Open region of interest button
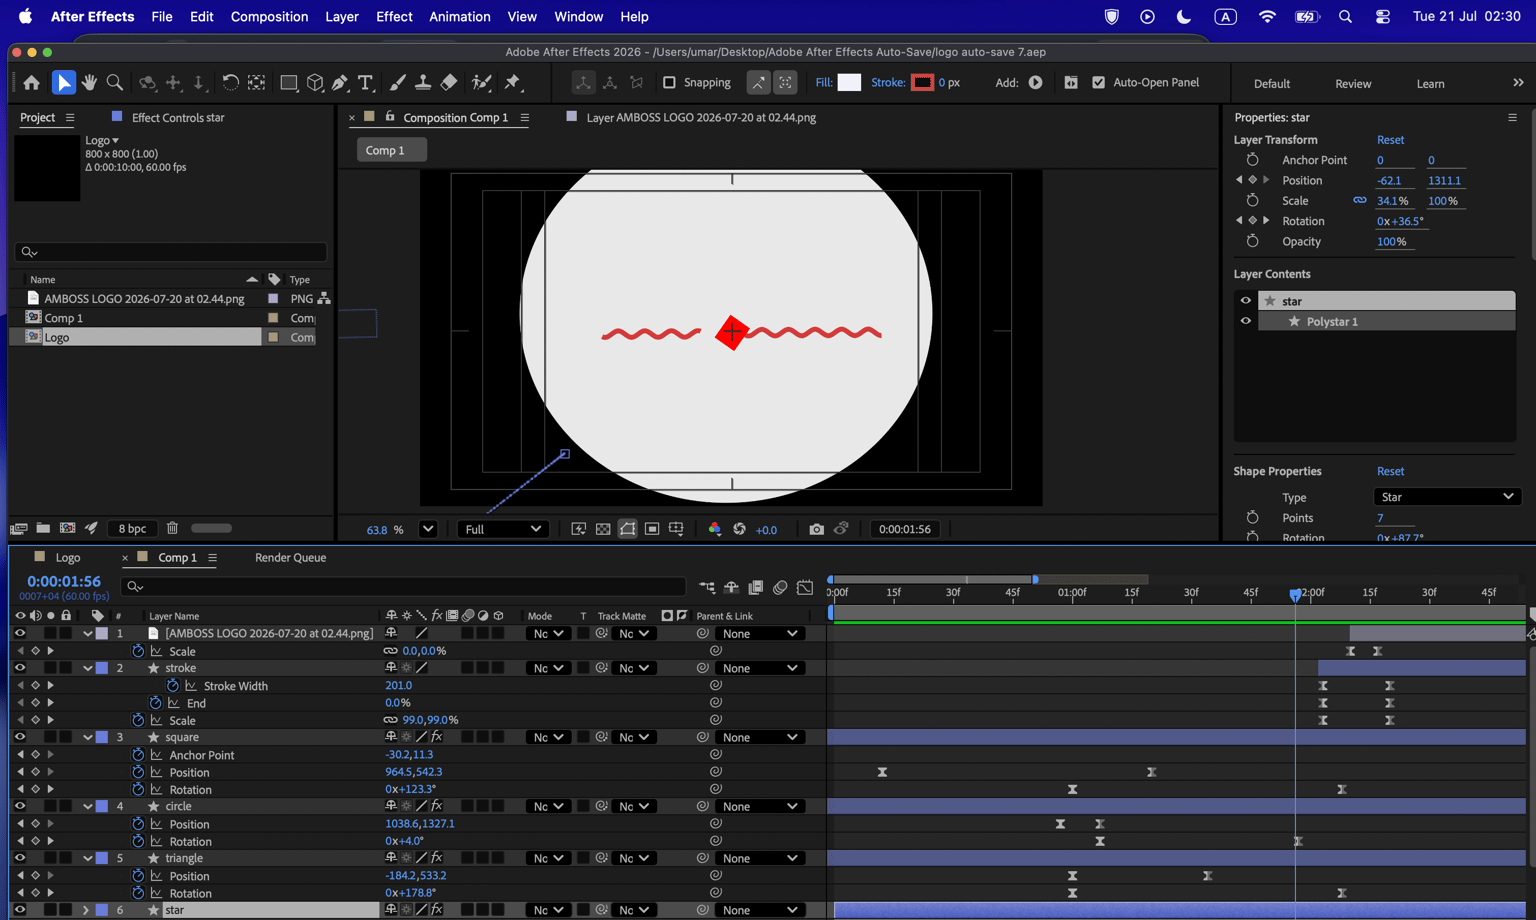The width and height of the screenshot is (1536, 920). point(652,529)
